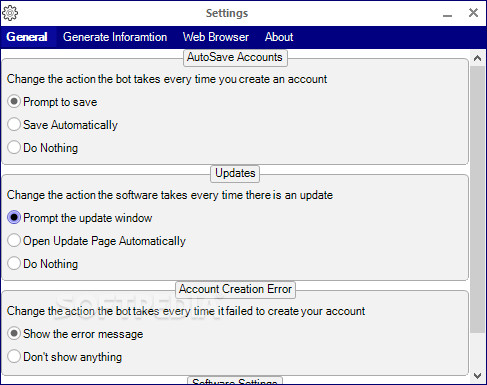Open the About tab
This screenshot has height=385, width=487.
point(279,37)
